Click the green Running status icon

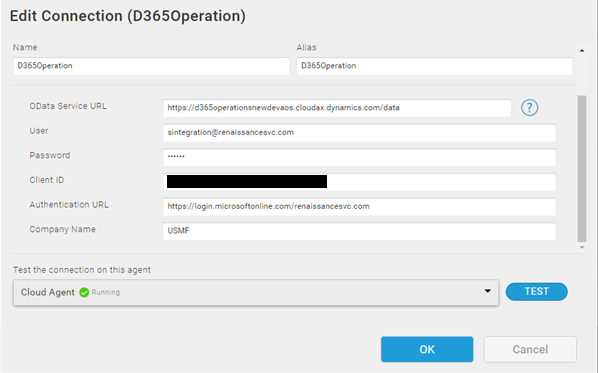point(84,293)
